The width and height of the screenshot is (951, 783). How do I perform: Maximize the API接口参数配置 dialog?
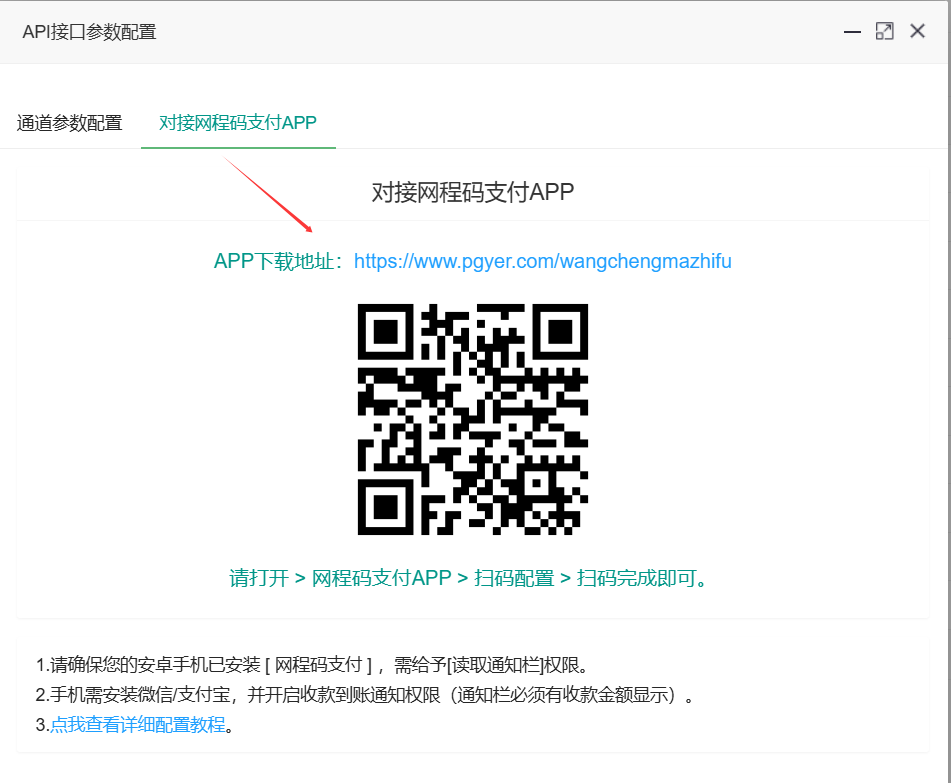point(885,31)
